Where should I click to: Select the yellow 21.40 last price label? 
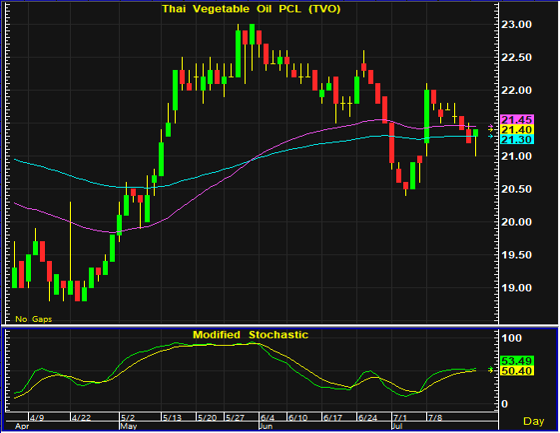click(517, 130)
